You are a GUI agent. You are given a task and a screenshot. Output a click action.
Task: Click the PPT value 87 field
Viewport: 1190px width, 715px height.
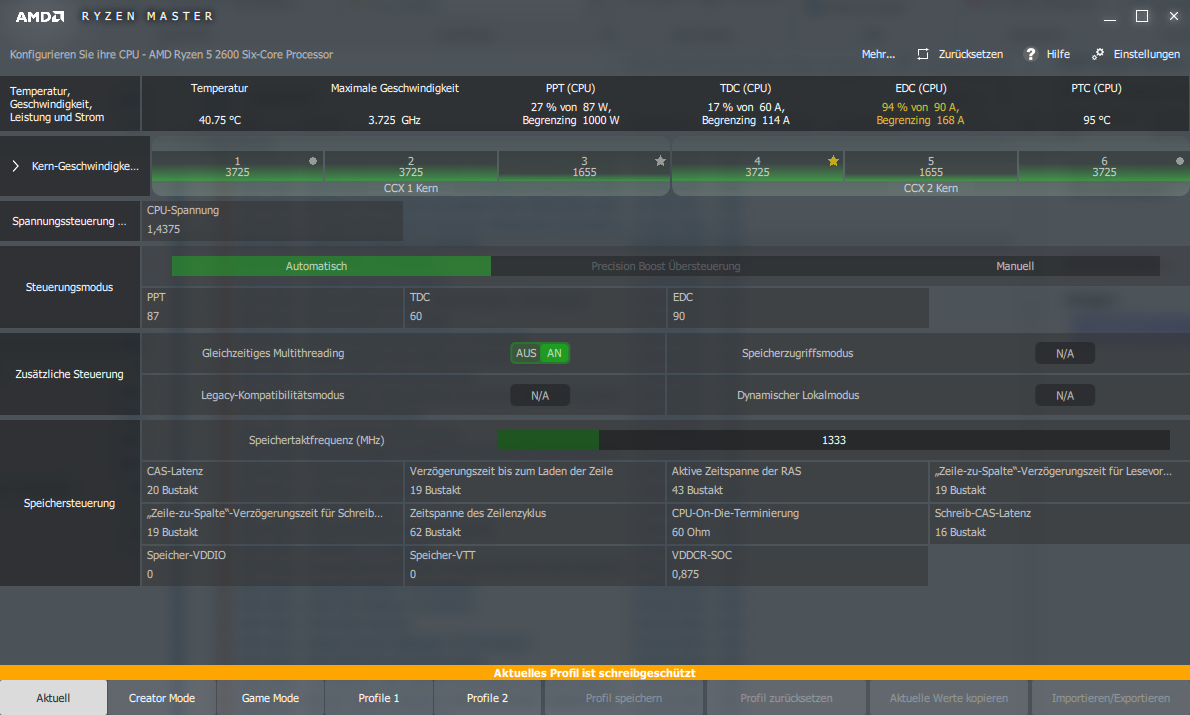point(272,307)
